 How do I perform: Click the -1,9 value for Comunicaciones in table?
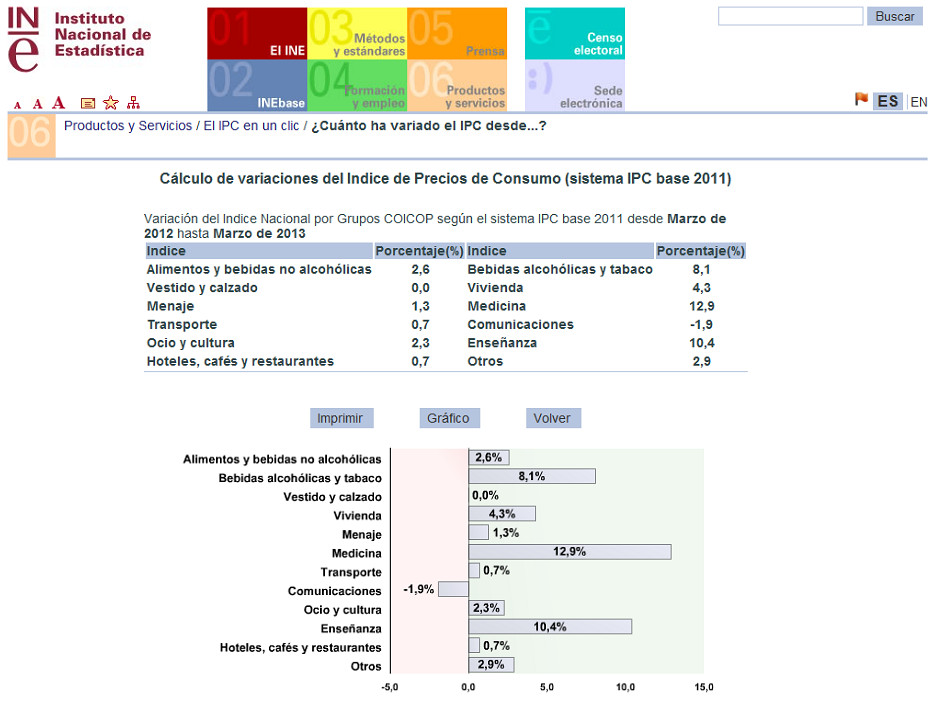point(701,324)
